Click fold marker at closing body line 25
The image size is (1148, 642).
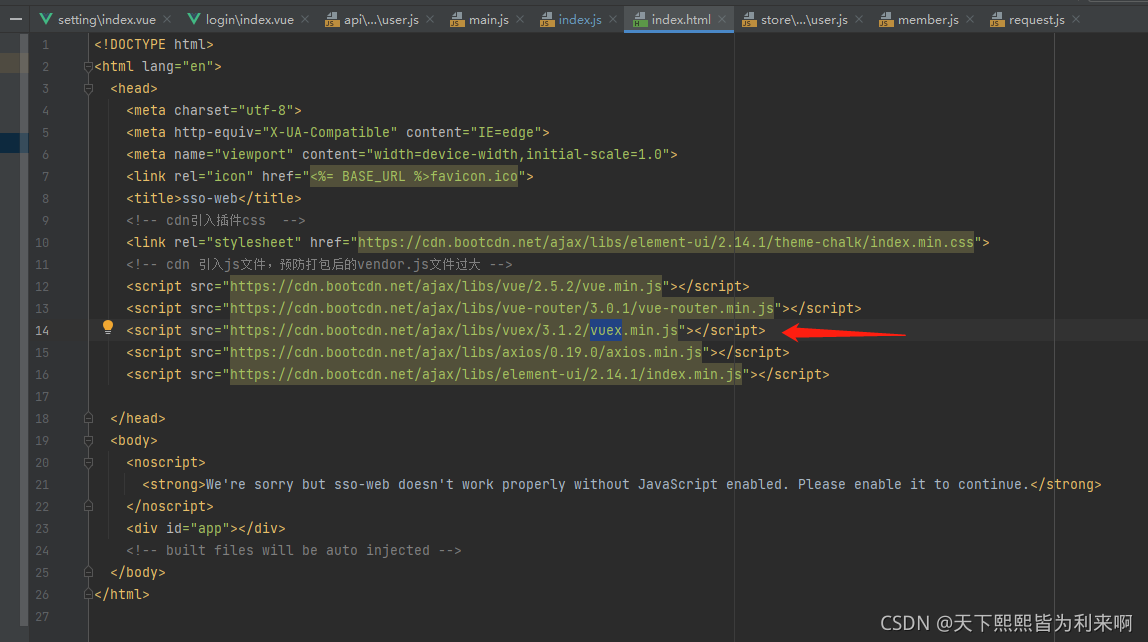coord(88,572)
